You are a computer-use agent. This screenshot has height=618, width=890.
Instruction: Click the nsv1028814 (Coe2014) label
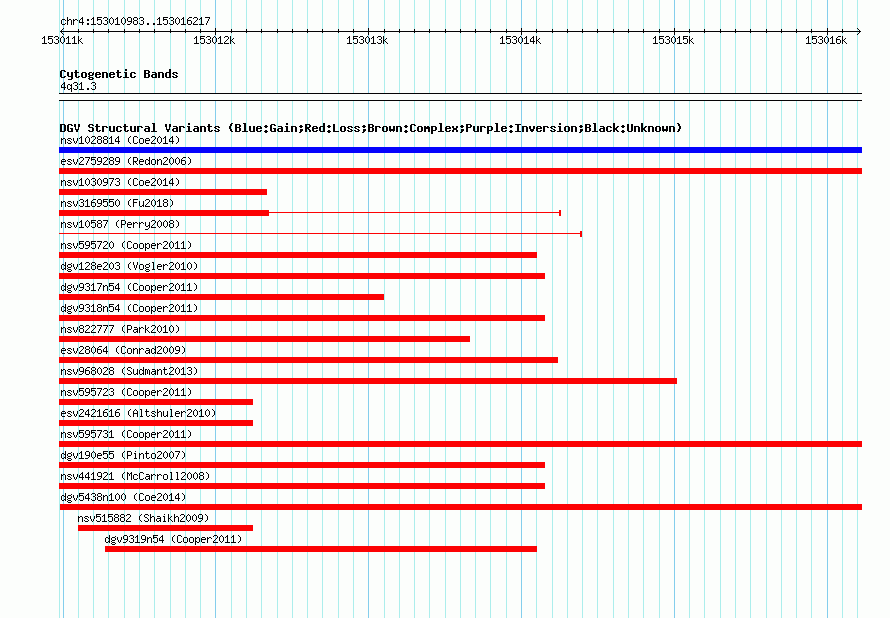120,140
